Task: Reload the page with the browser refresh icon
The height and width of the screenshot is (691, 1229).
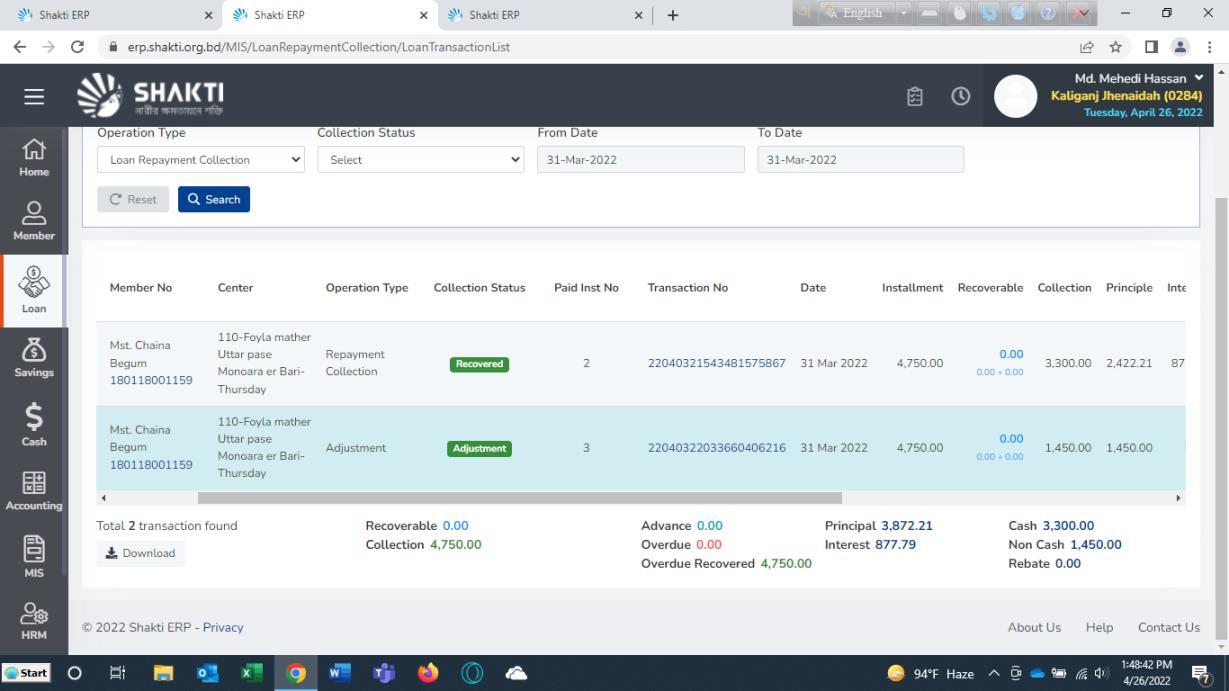Action: tap(78, 47)
